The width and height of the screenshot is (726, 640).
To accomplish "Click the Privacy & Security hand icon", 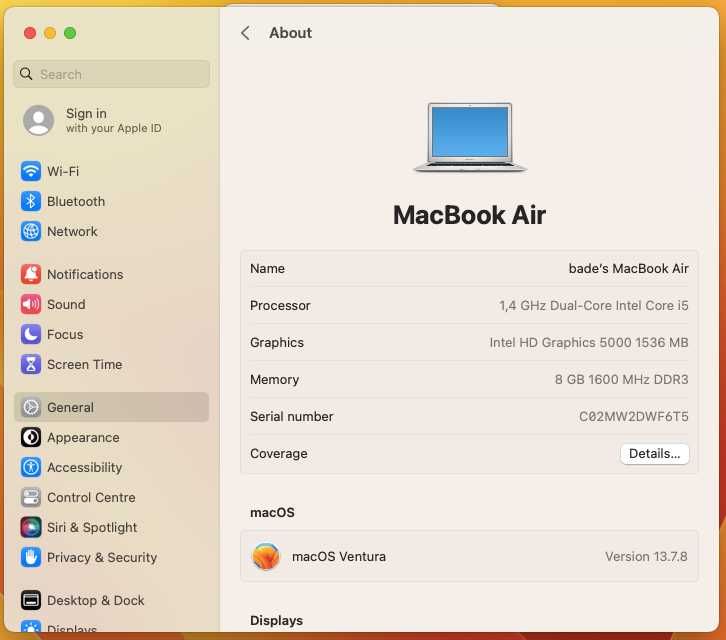I will [x=31, y=557].
